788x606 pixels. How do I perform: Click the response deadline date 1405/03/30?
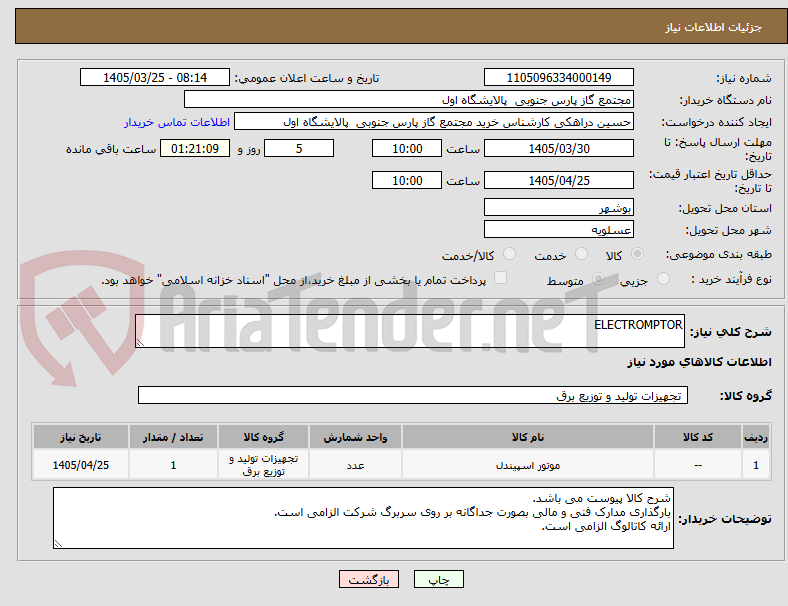[559, 148]
